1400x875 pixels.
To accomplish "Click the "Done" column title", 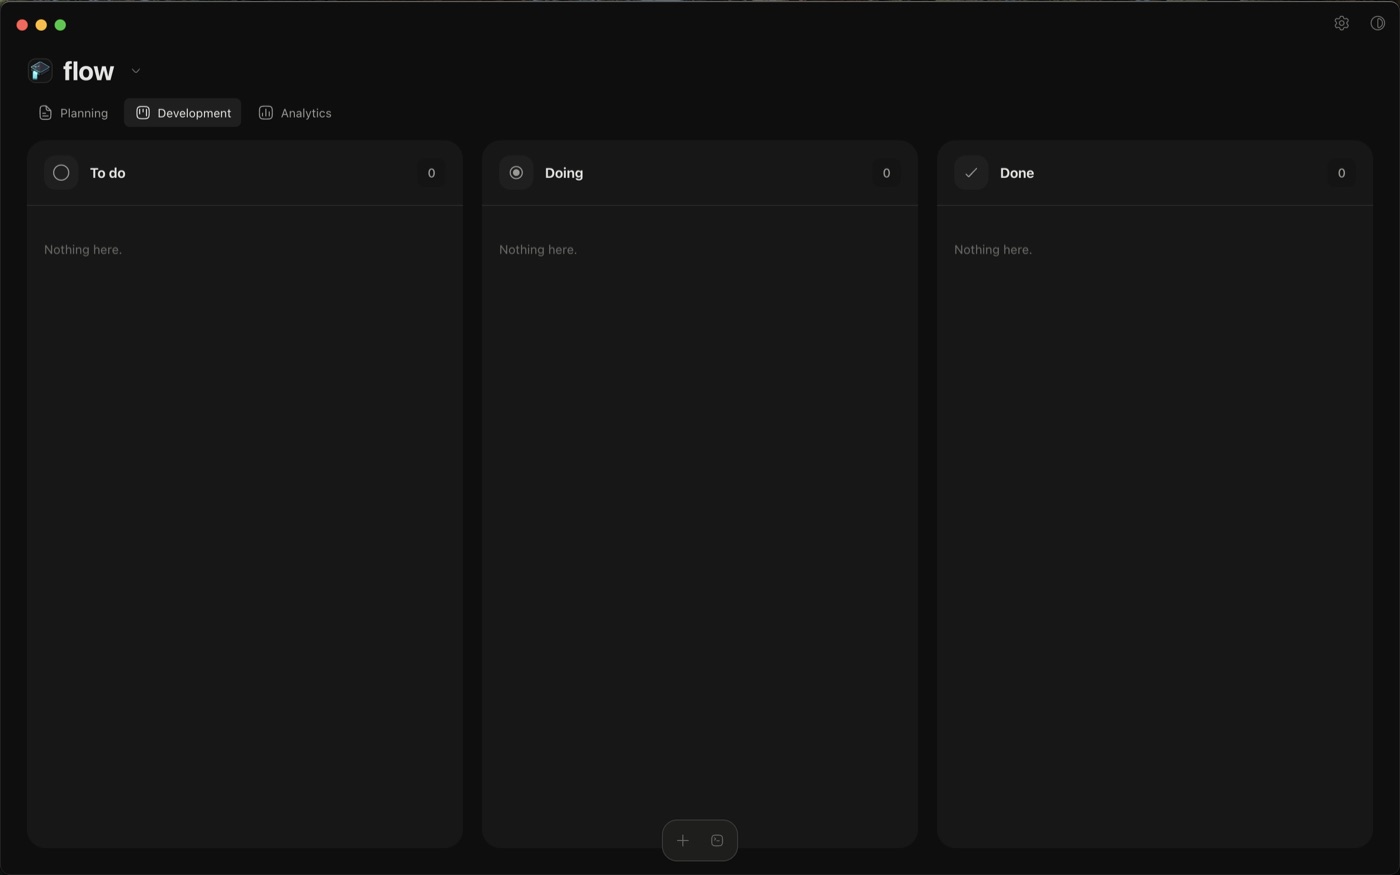I will click(1017, 173).
